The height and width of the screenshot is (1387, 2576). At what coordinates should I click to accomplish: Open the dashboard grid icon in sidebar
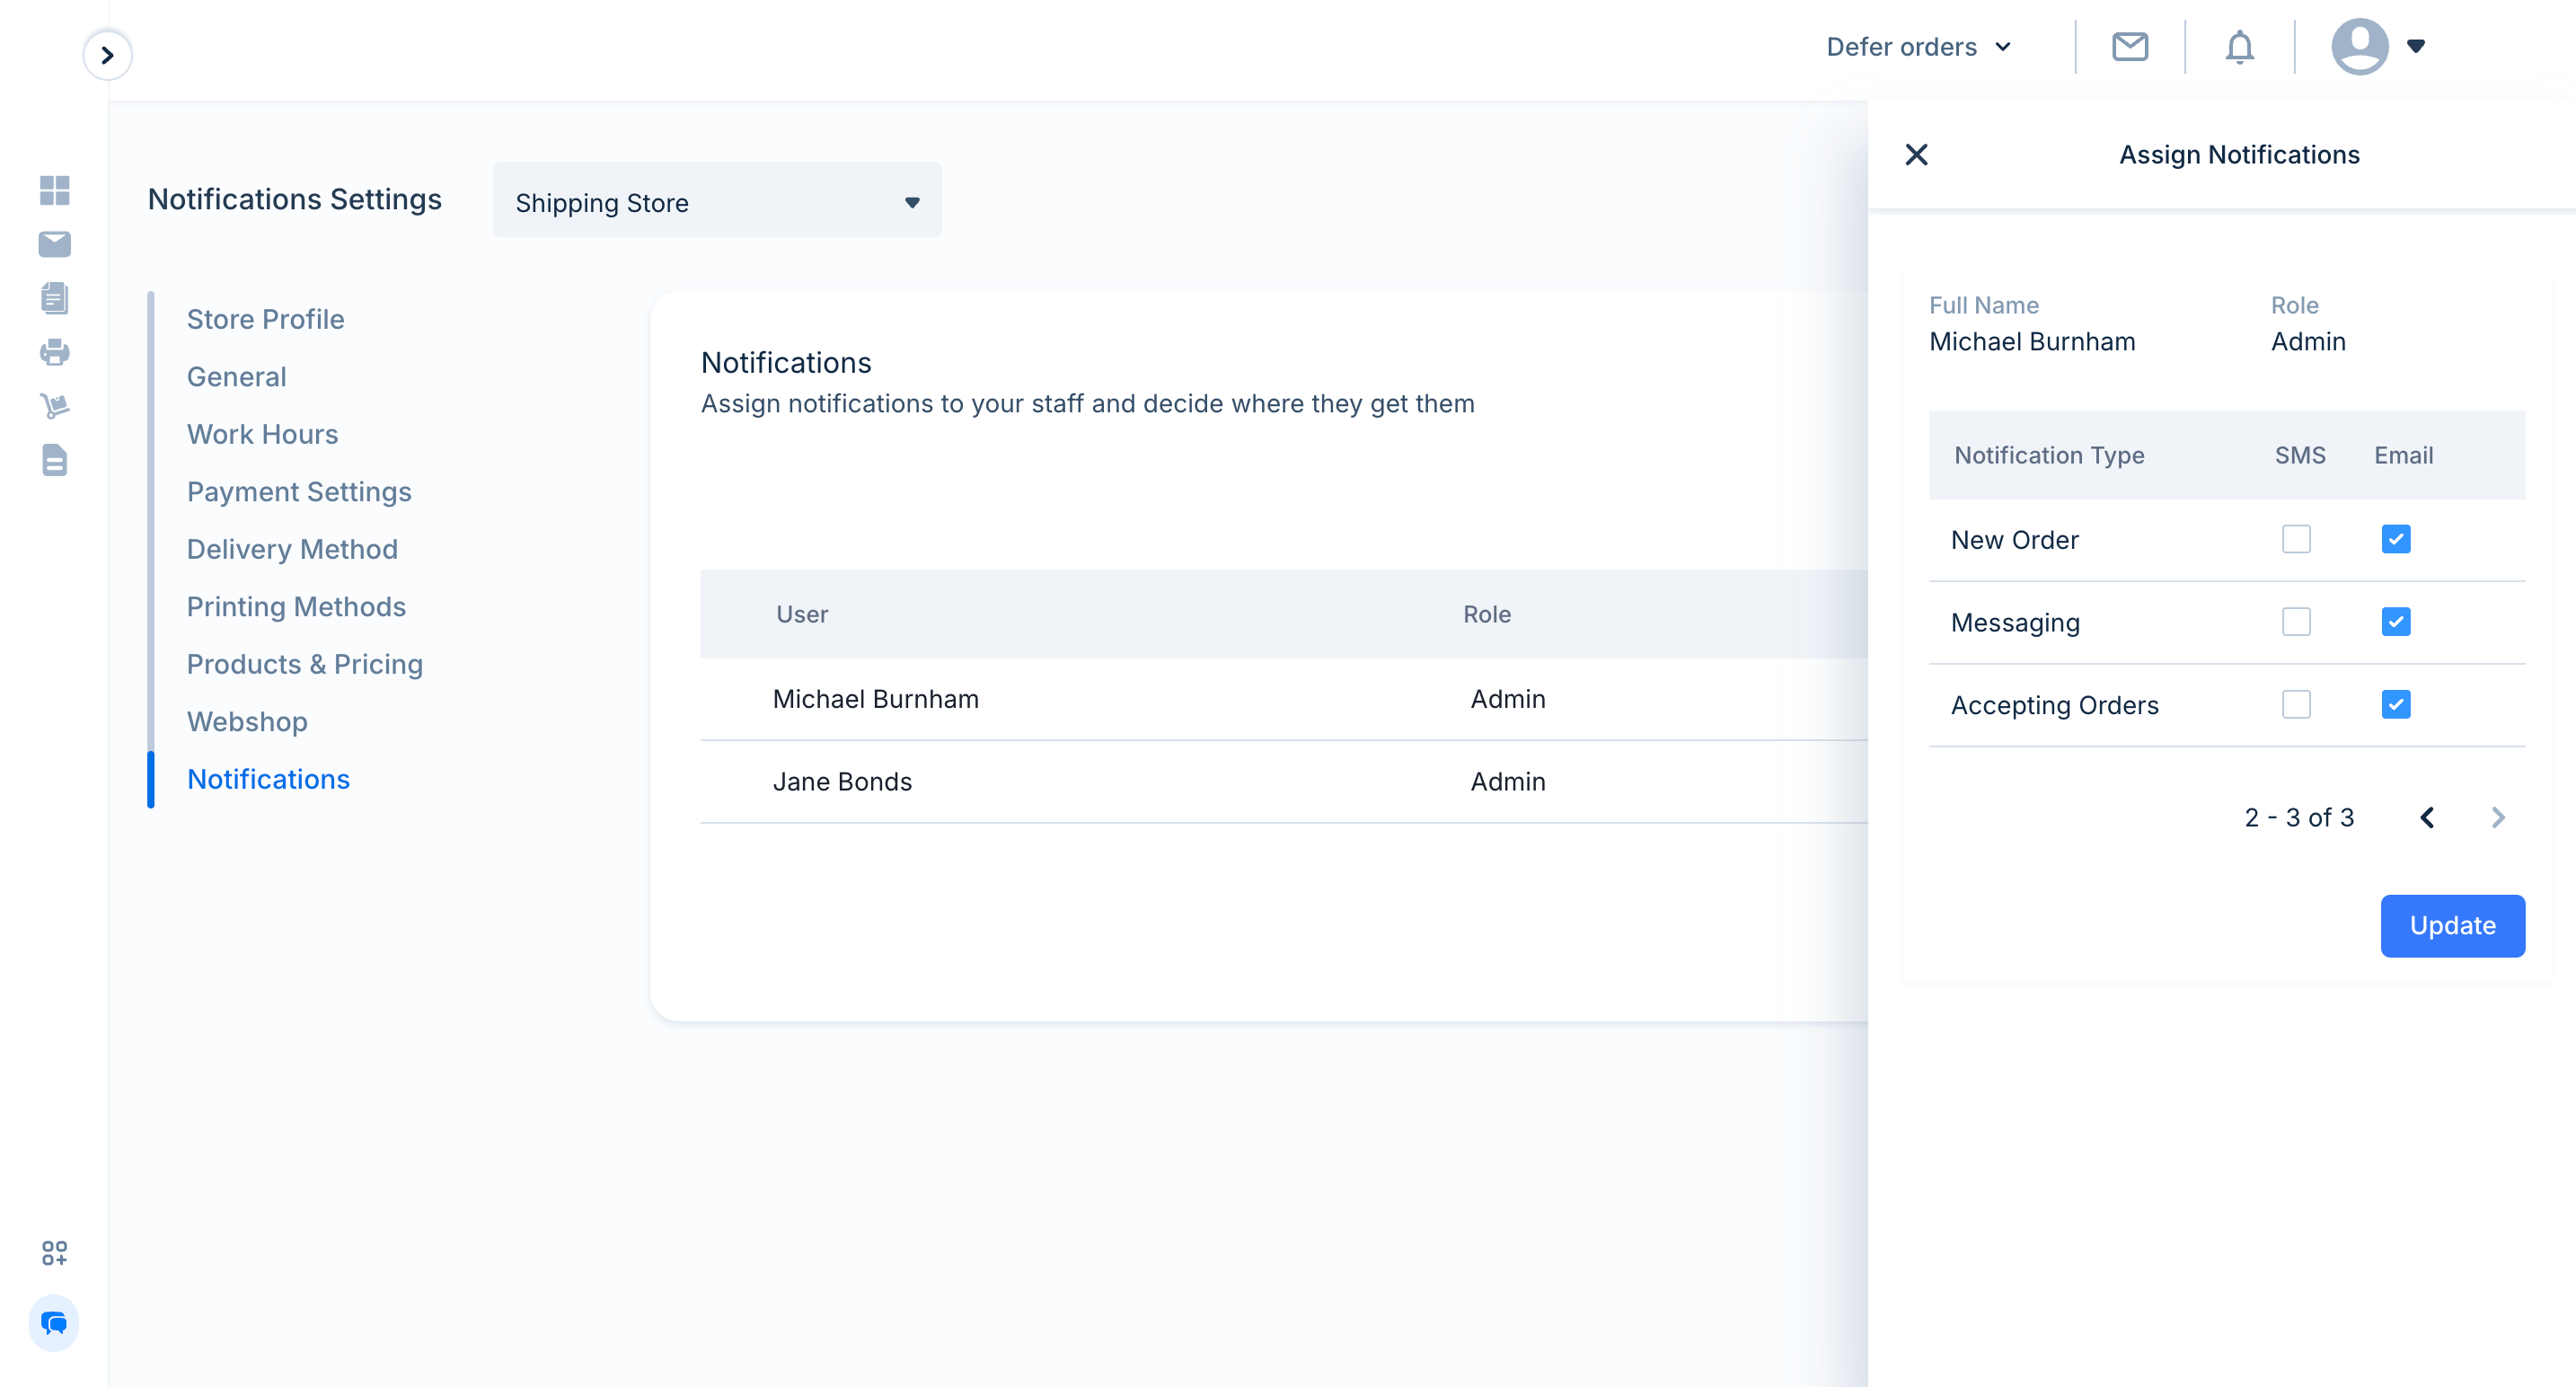[x=54, y=190]
